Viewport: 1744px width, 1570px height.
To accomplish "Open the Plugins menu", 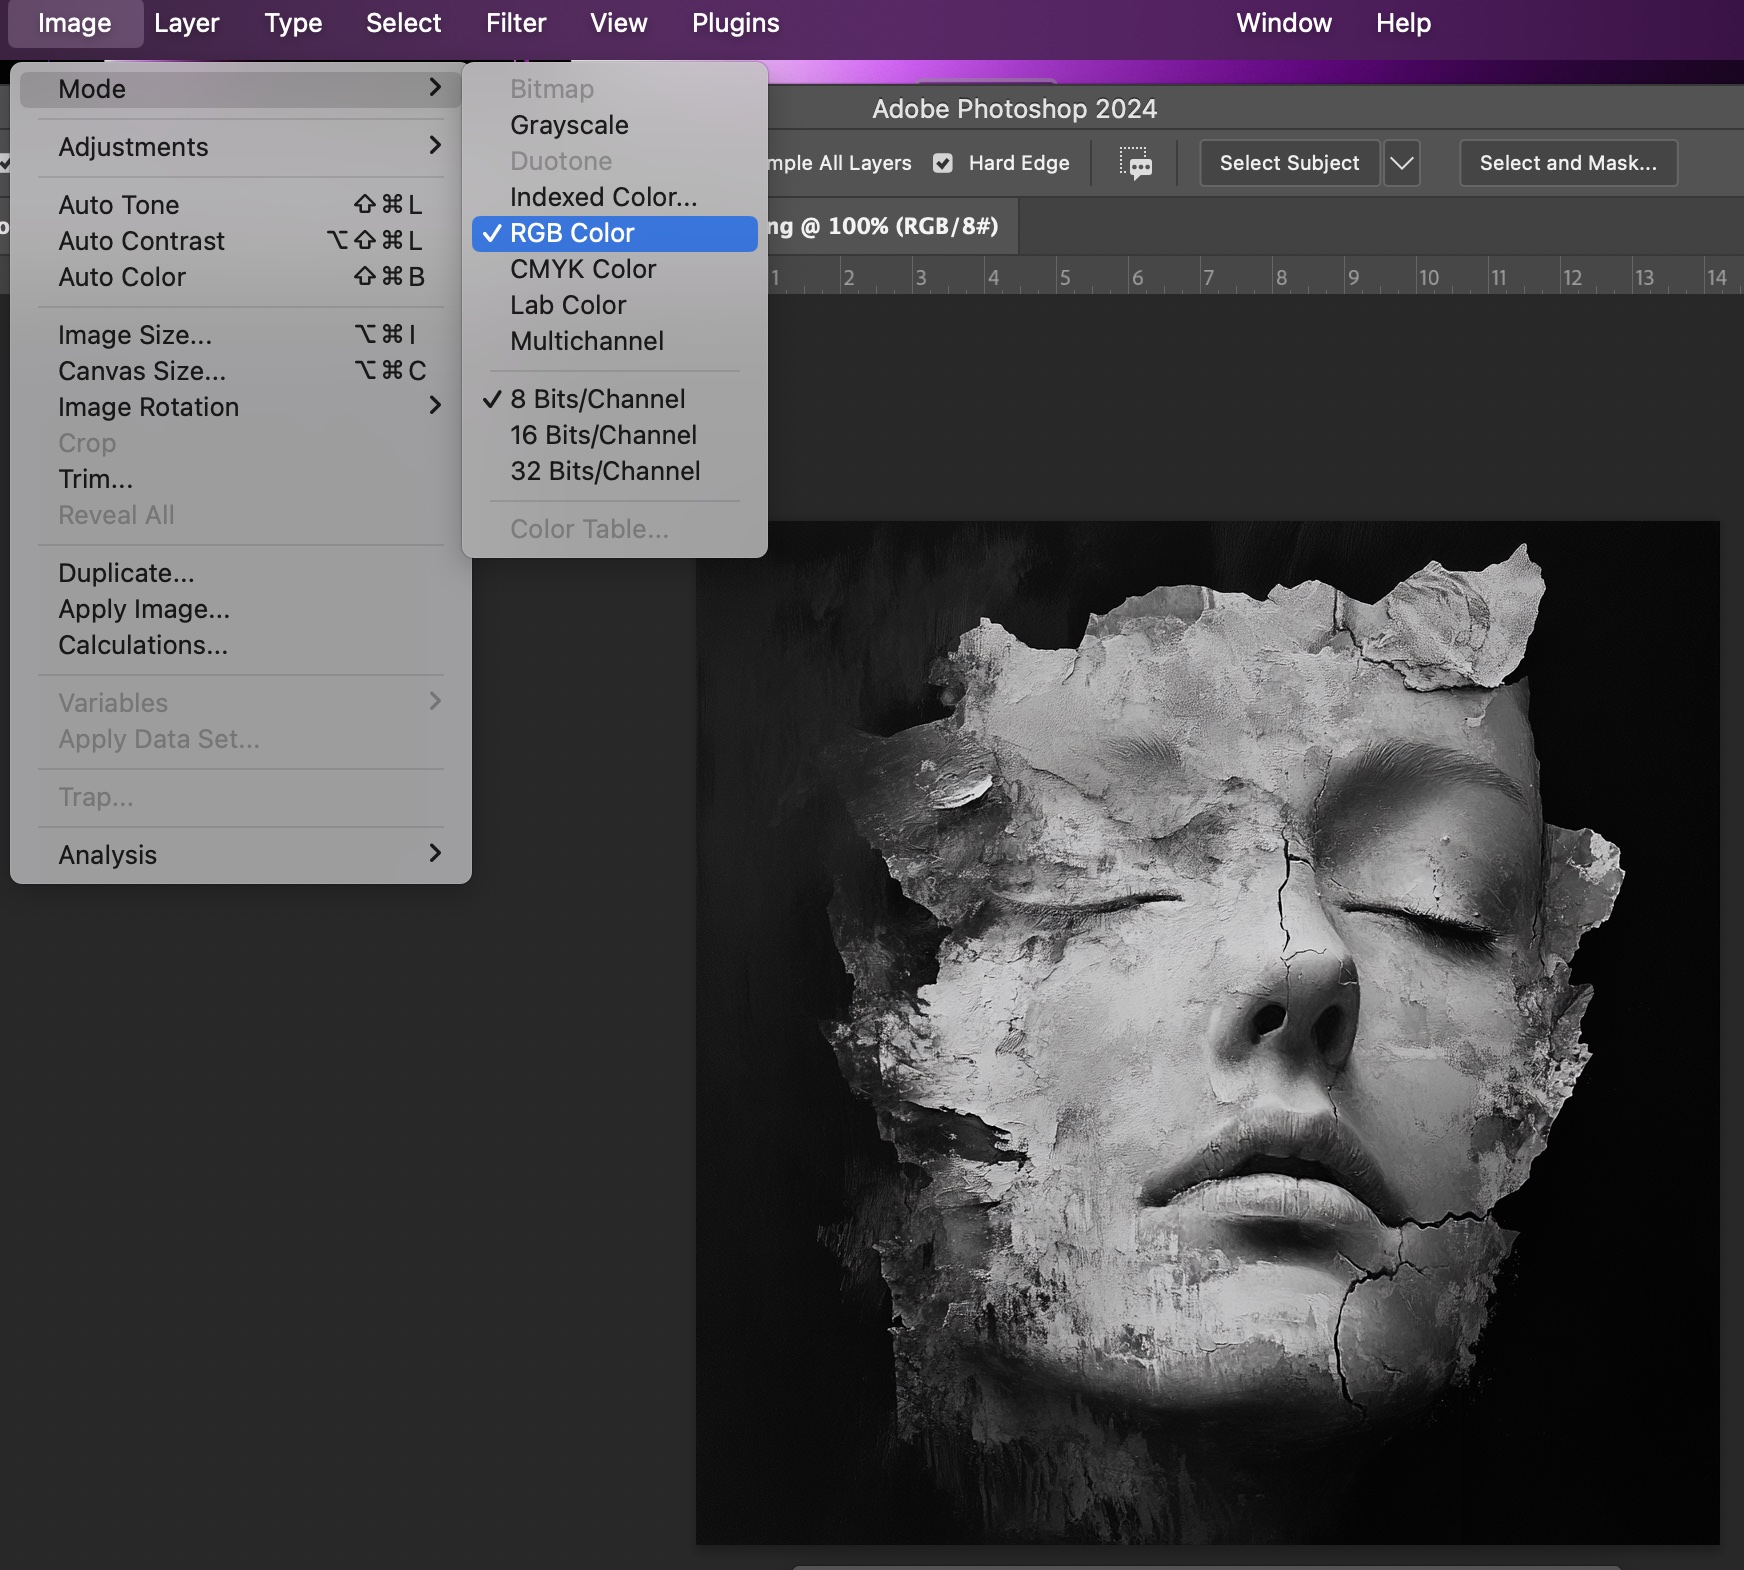I will point(736,23).
